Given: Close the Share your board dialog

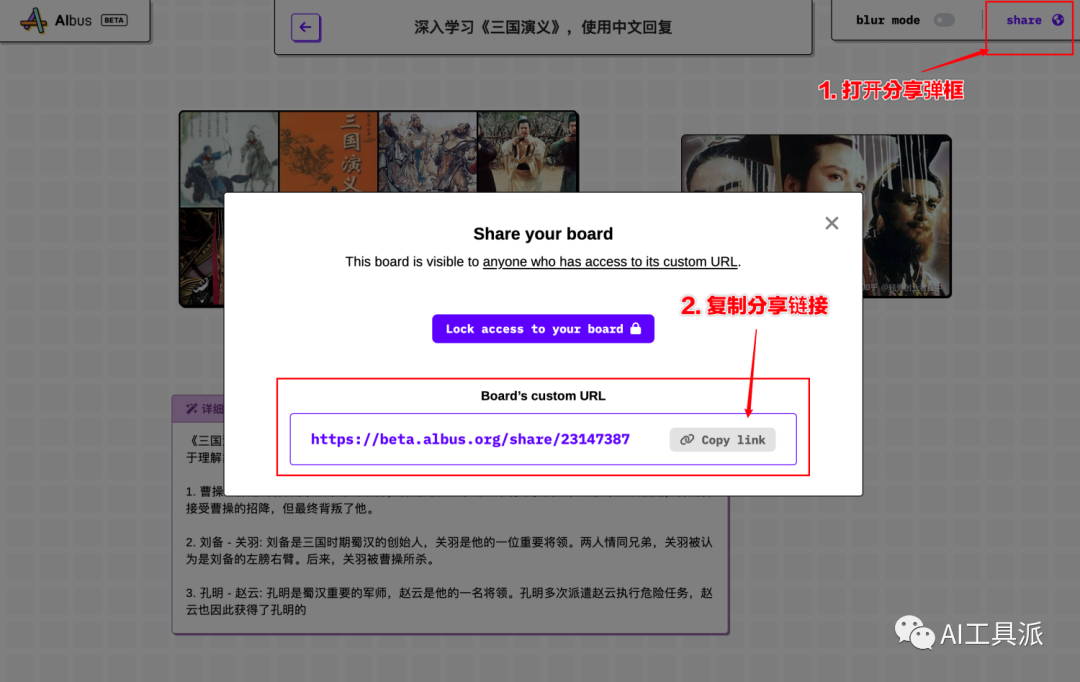Looking at the screenshot, I should (x=832, y=223).
